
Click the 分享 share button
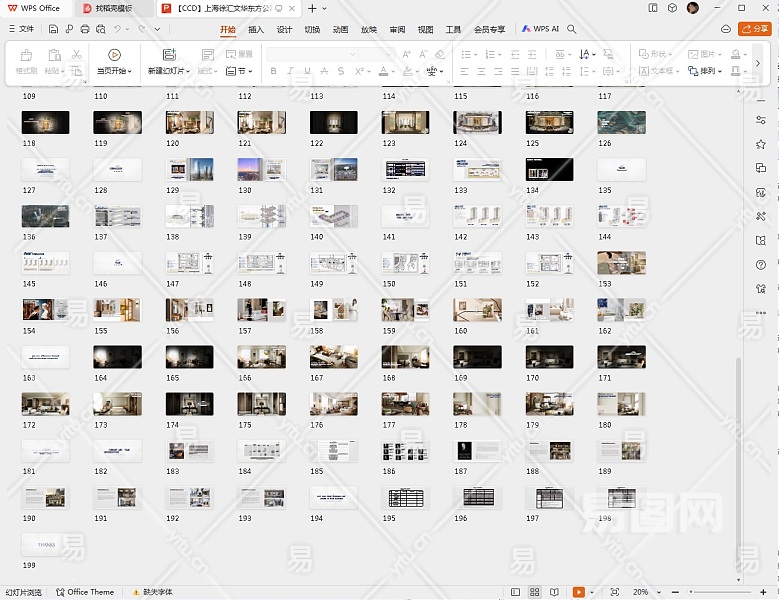pyautogui.click(x=754, y=29)
